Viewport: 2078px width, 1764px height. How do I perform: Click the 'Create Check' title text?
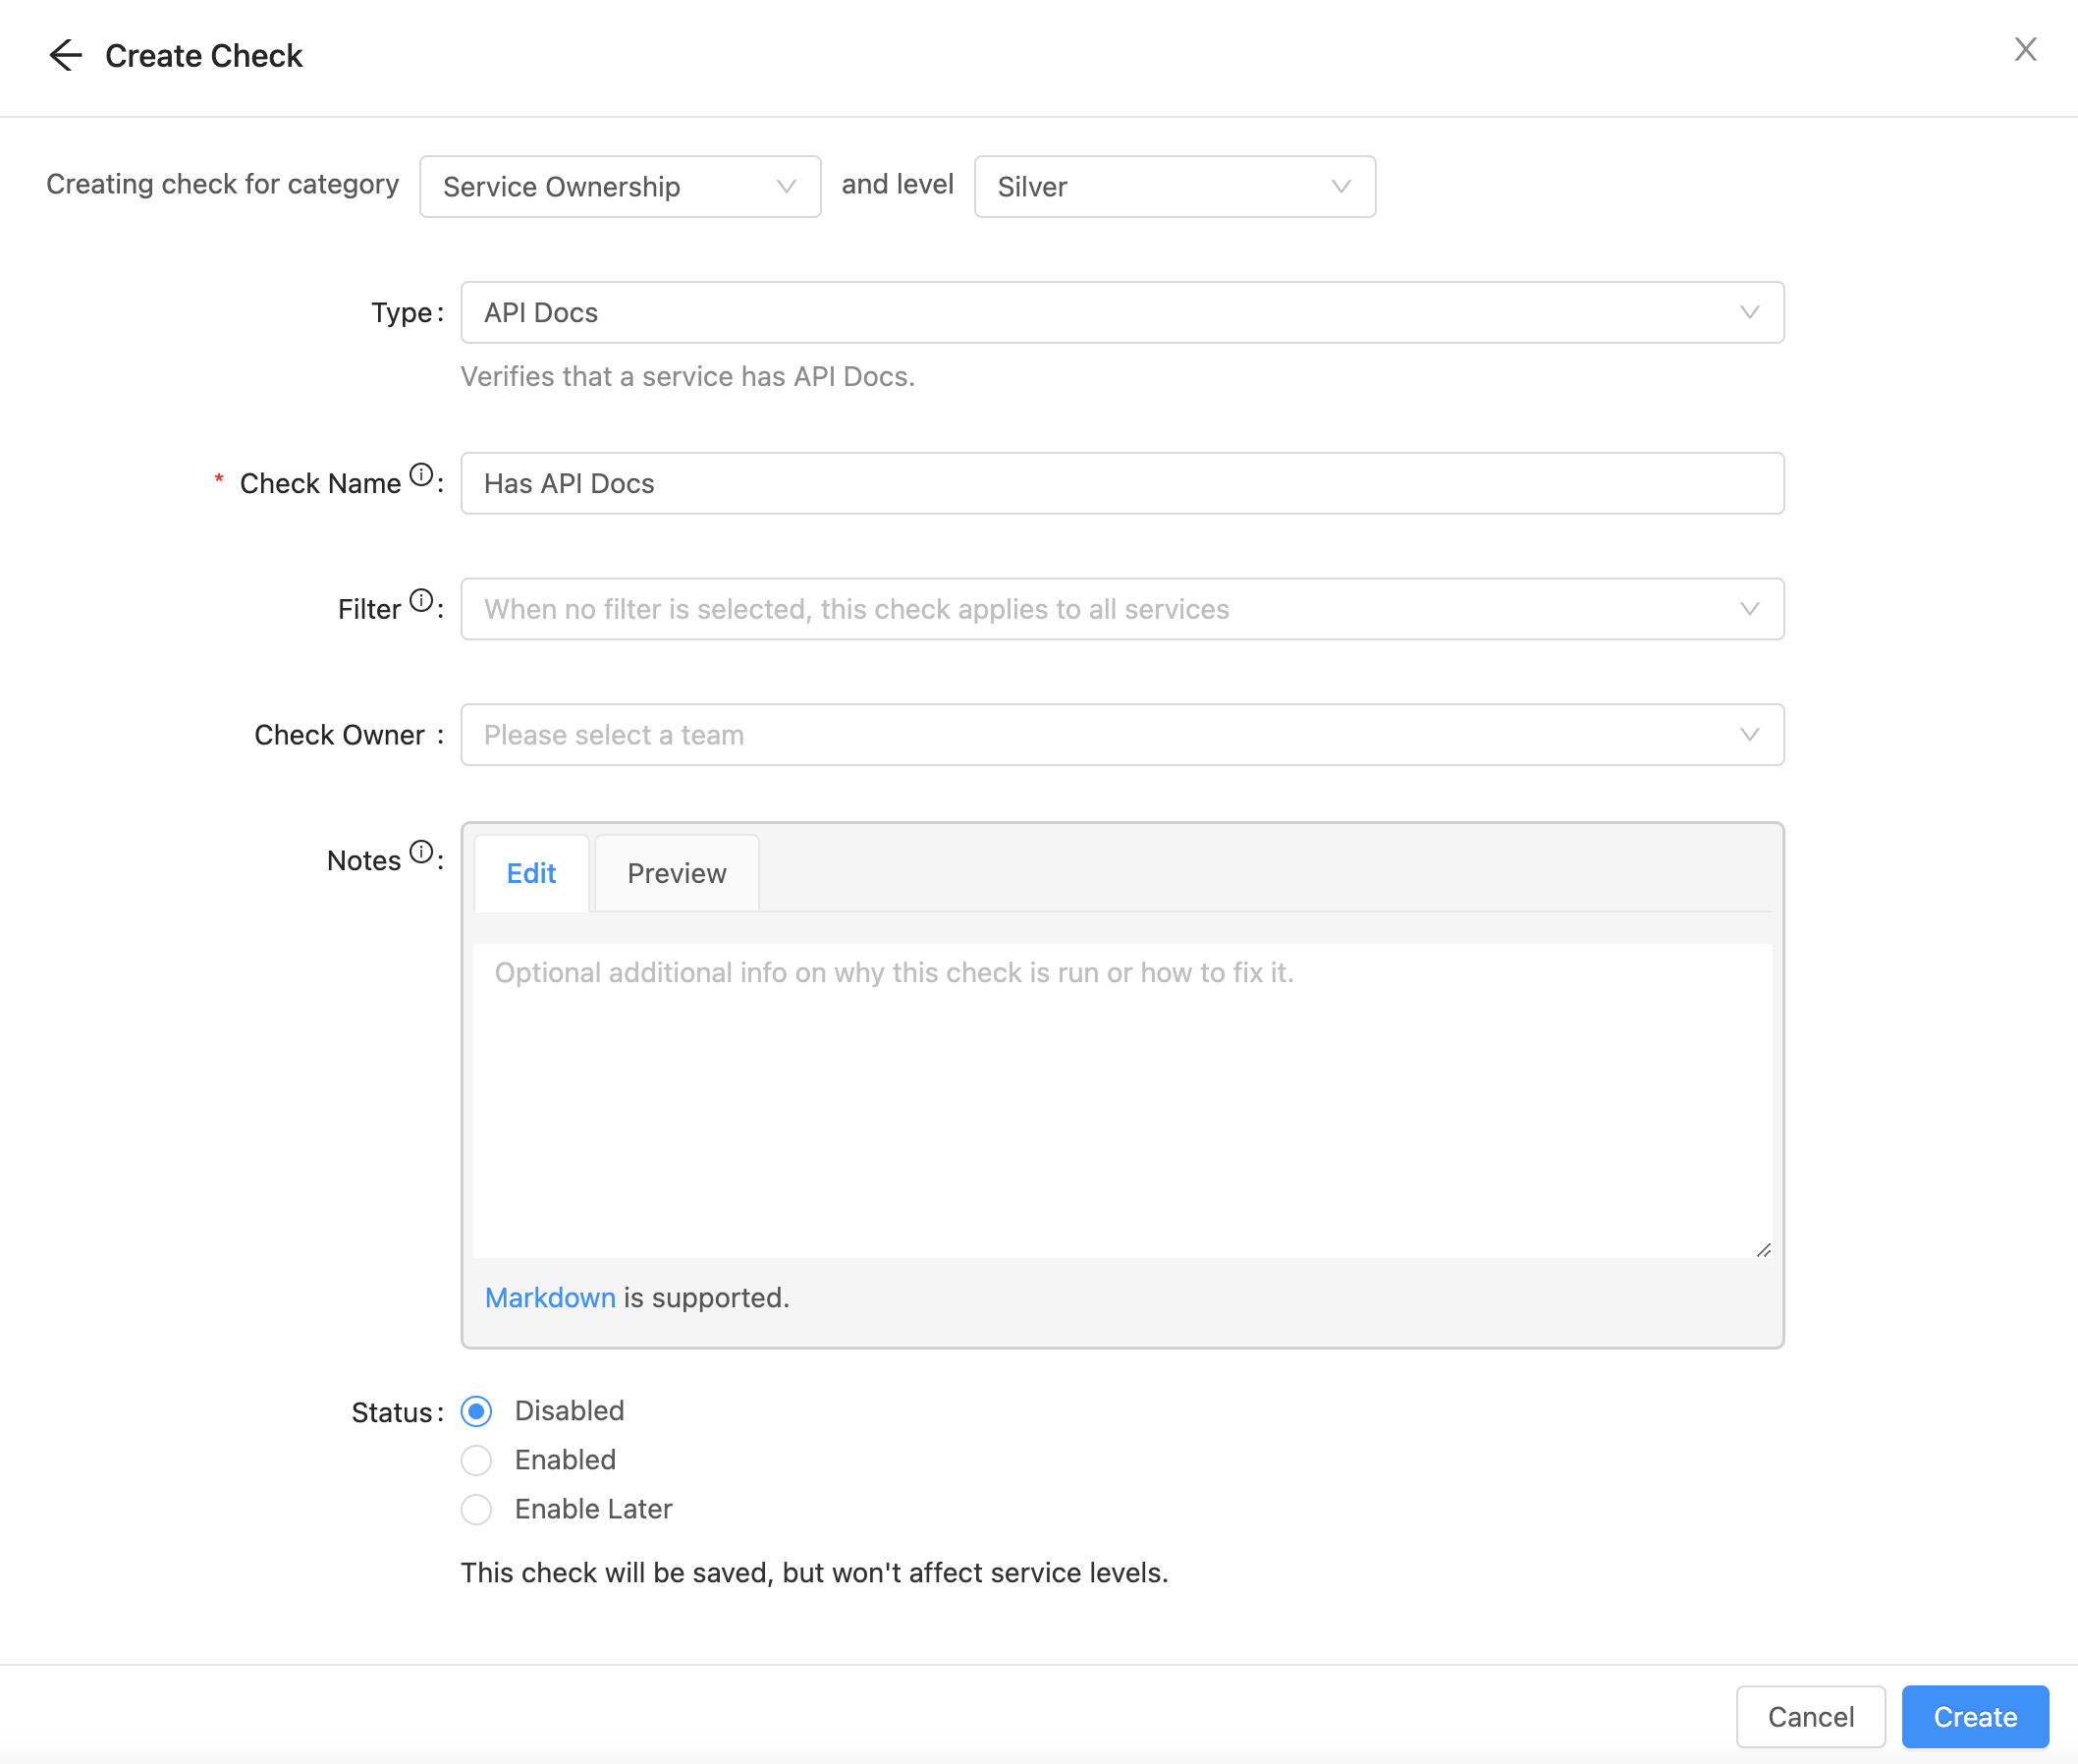pyautogui.click(x=203, y=56)
